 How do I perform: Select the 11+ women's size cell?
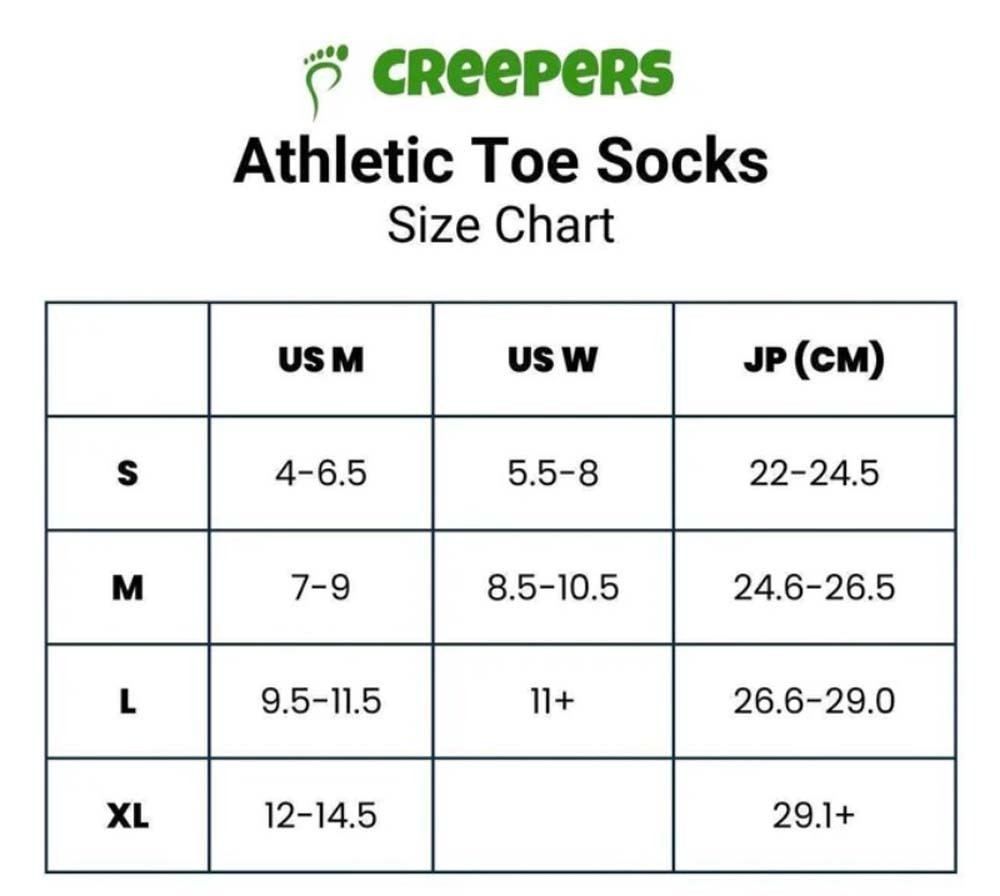tap(552, 701)
